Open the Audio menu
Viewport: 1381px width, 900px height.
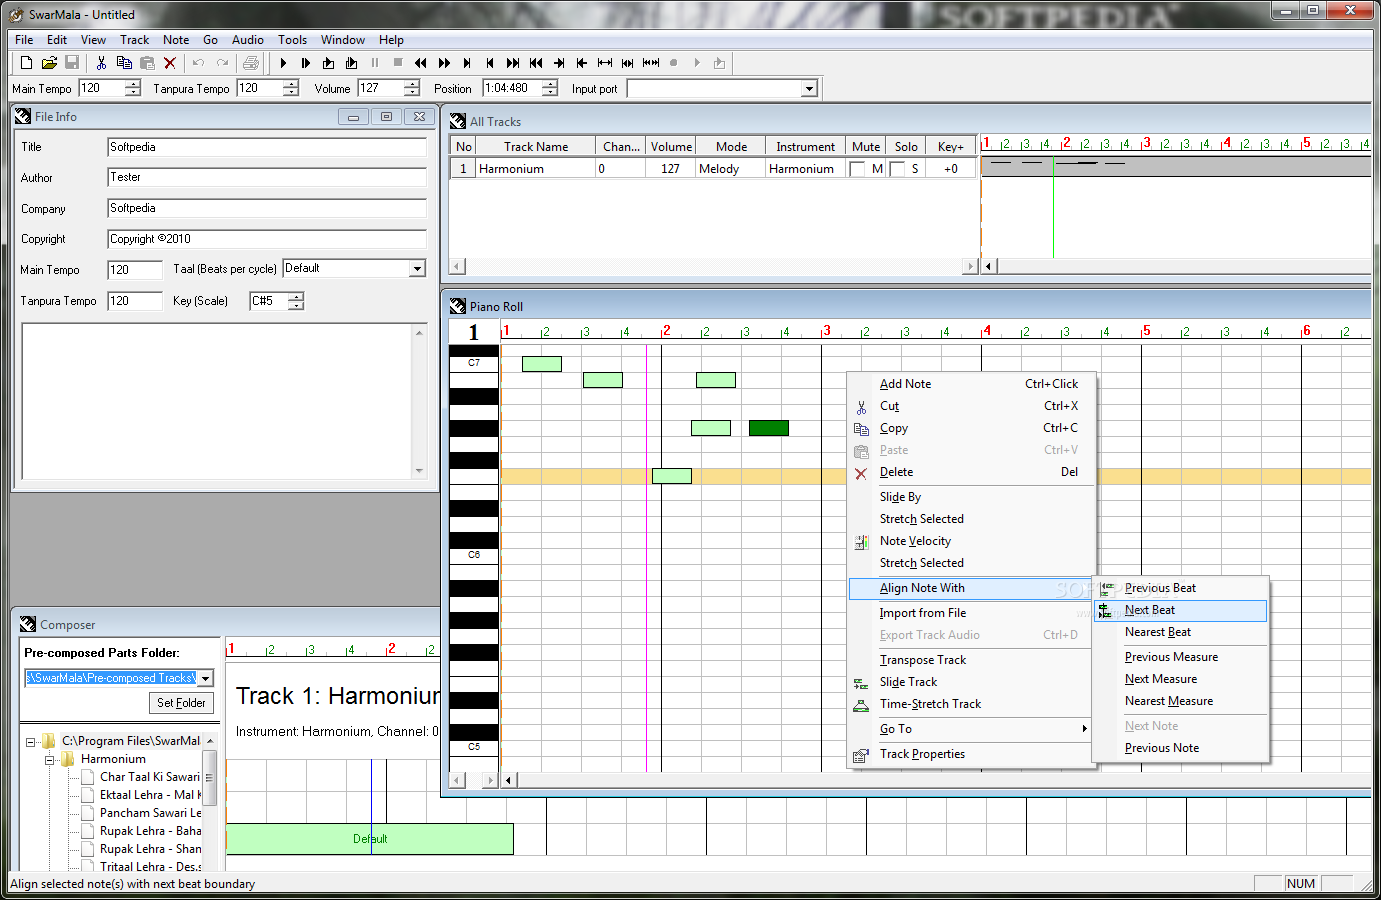248,40
